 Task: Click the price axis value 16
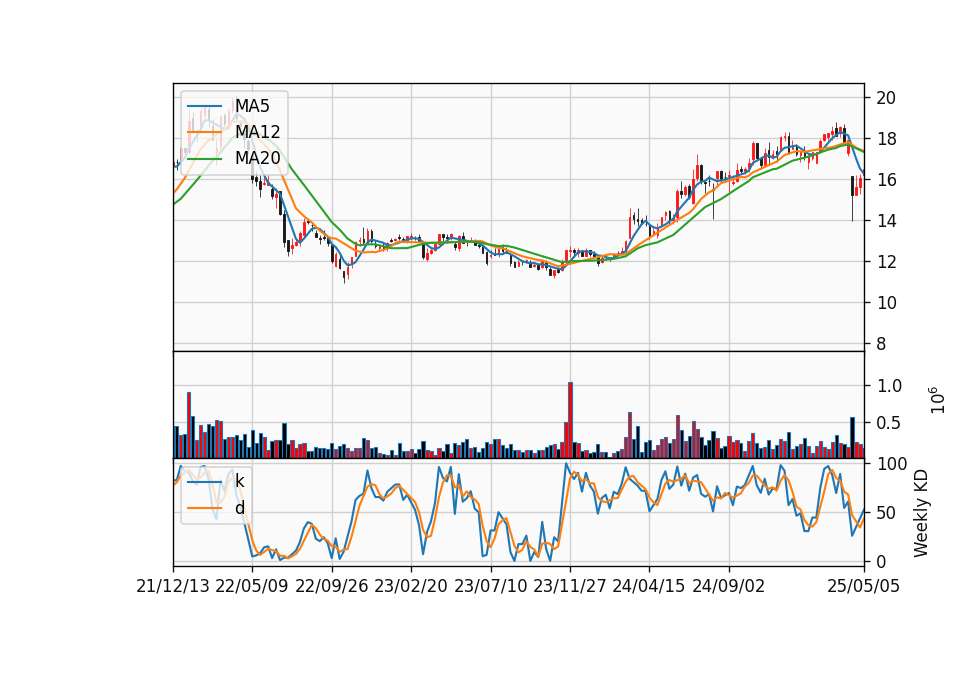tap(886, 180)
